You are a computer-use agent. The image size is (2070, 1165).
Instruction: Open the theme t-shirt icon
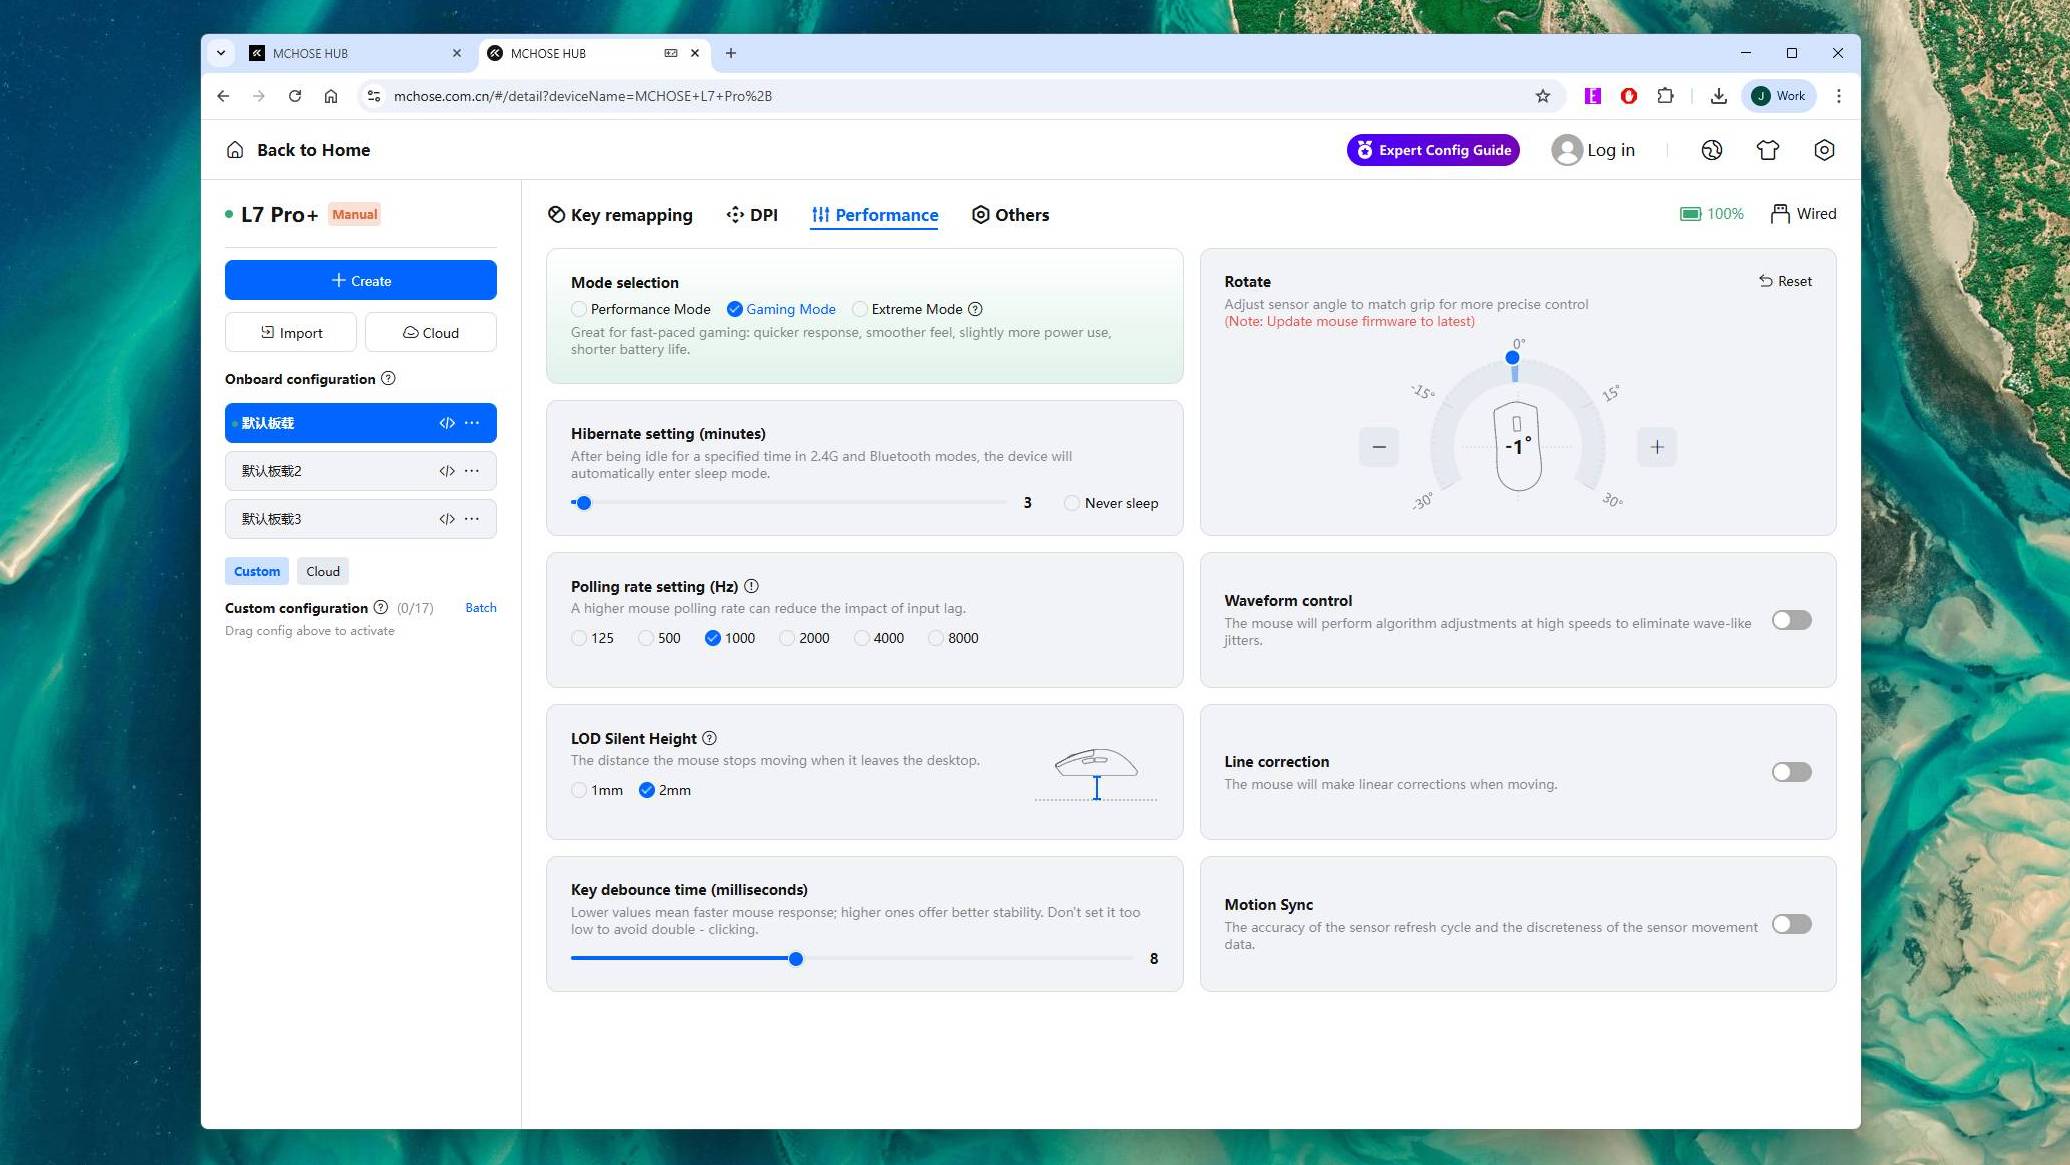[1768, 149]
